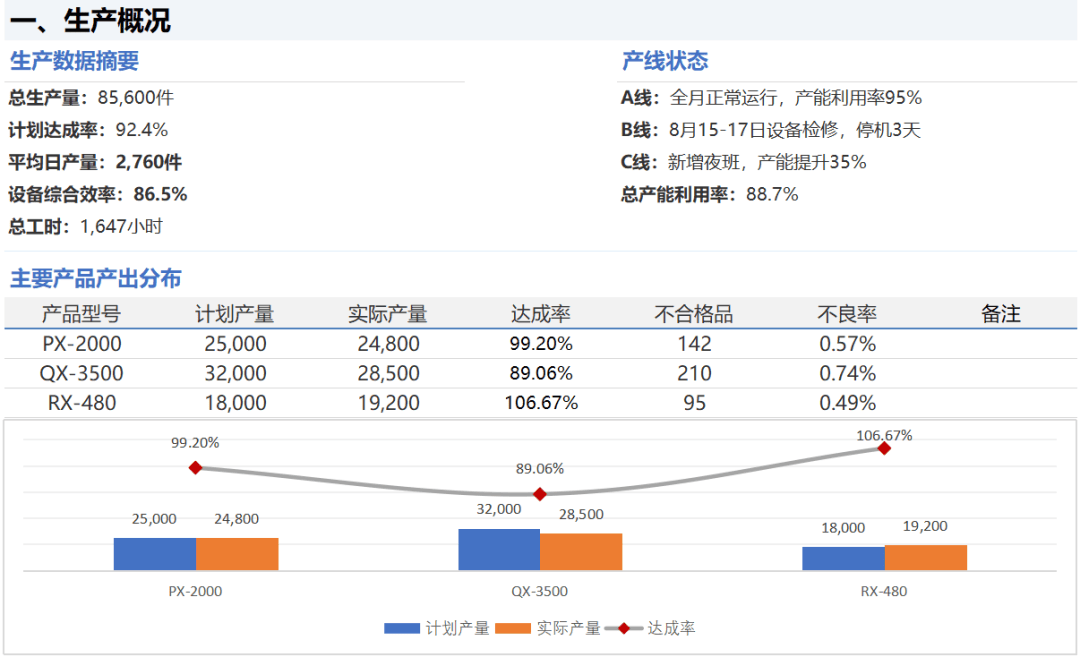This screenshot has width=1080, height=657.
Task: Click the 一、生产概况 heading
Action: tap(90, 20)
